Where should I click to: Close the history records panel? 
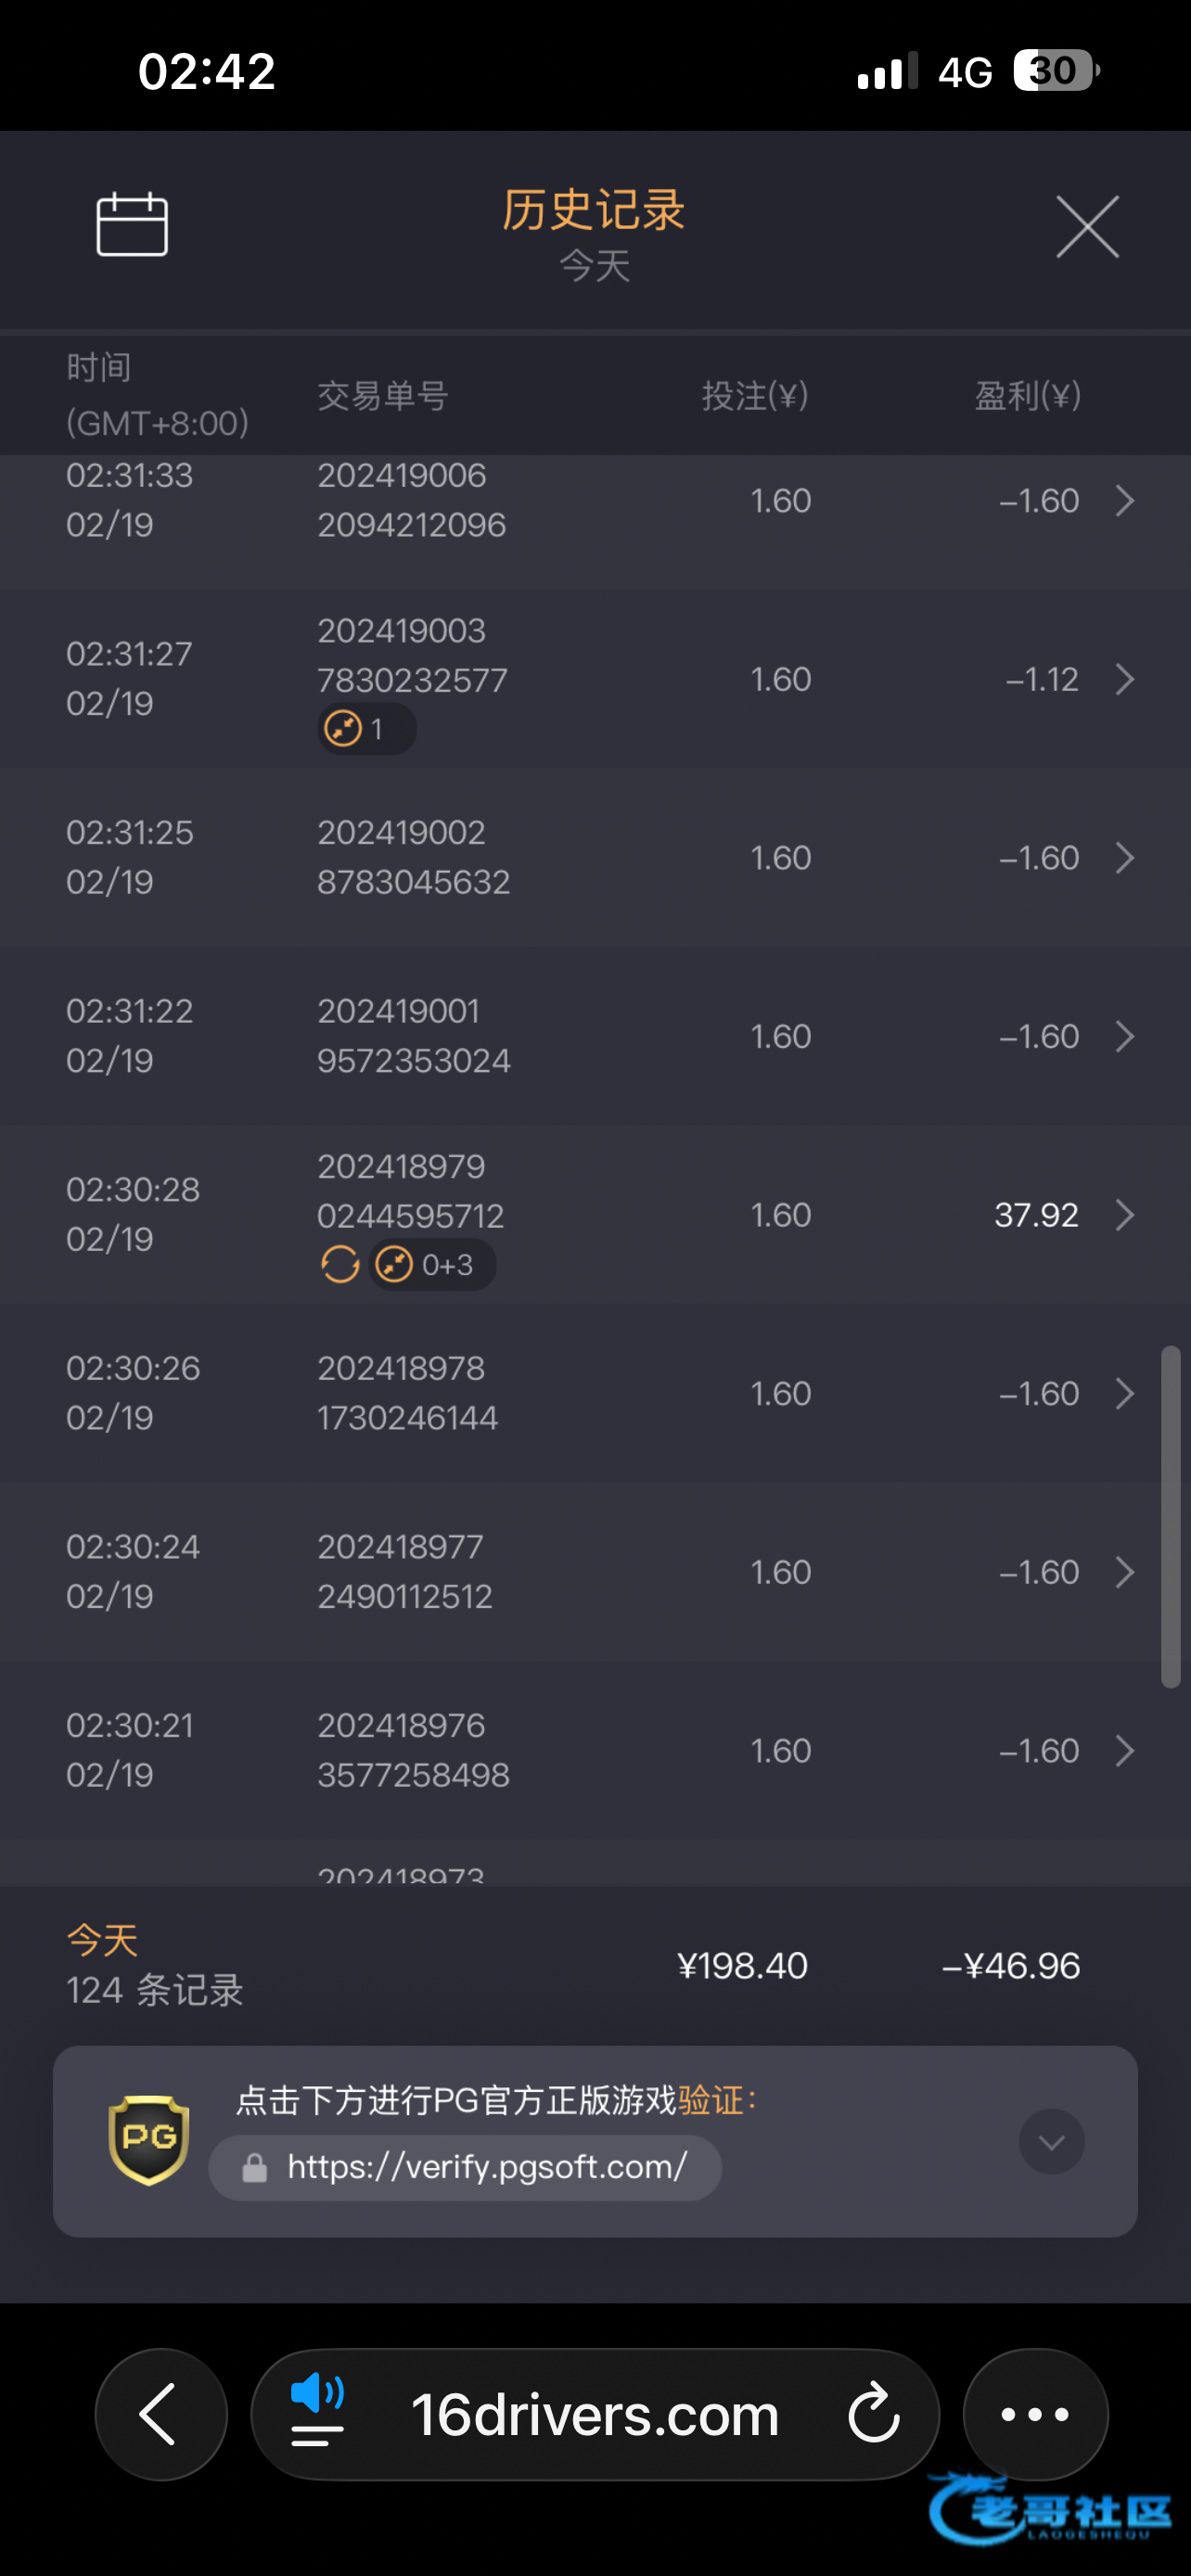1087,227
